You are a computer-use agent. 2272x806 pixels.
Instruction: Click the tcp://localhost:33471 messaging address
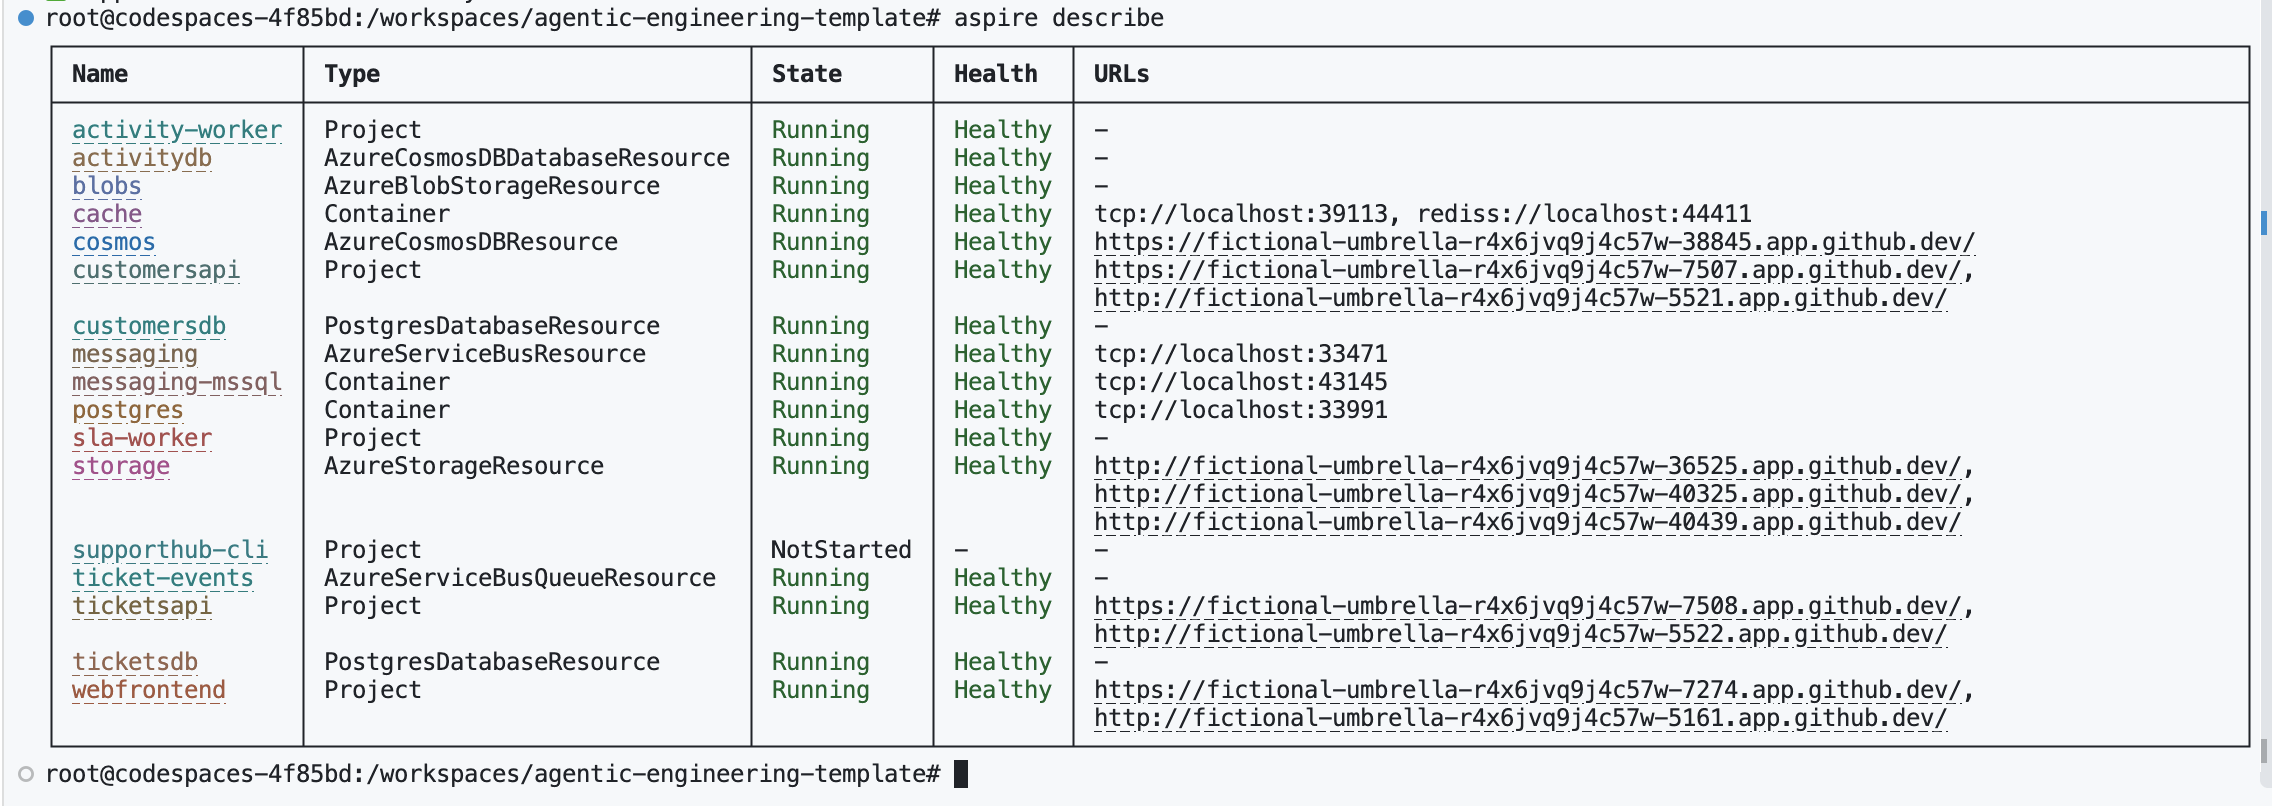1241,354
